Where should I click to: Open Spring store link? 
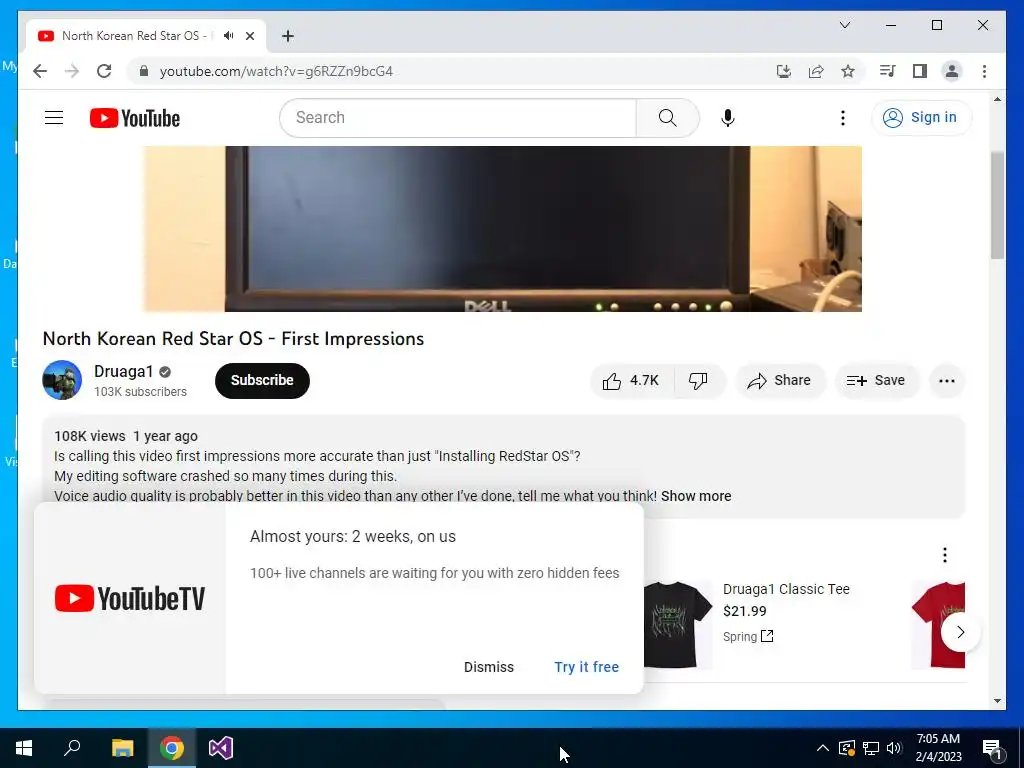click(x=748, y=636)
